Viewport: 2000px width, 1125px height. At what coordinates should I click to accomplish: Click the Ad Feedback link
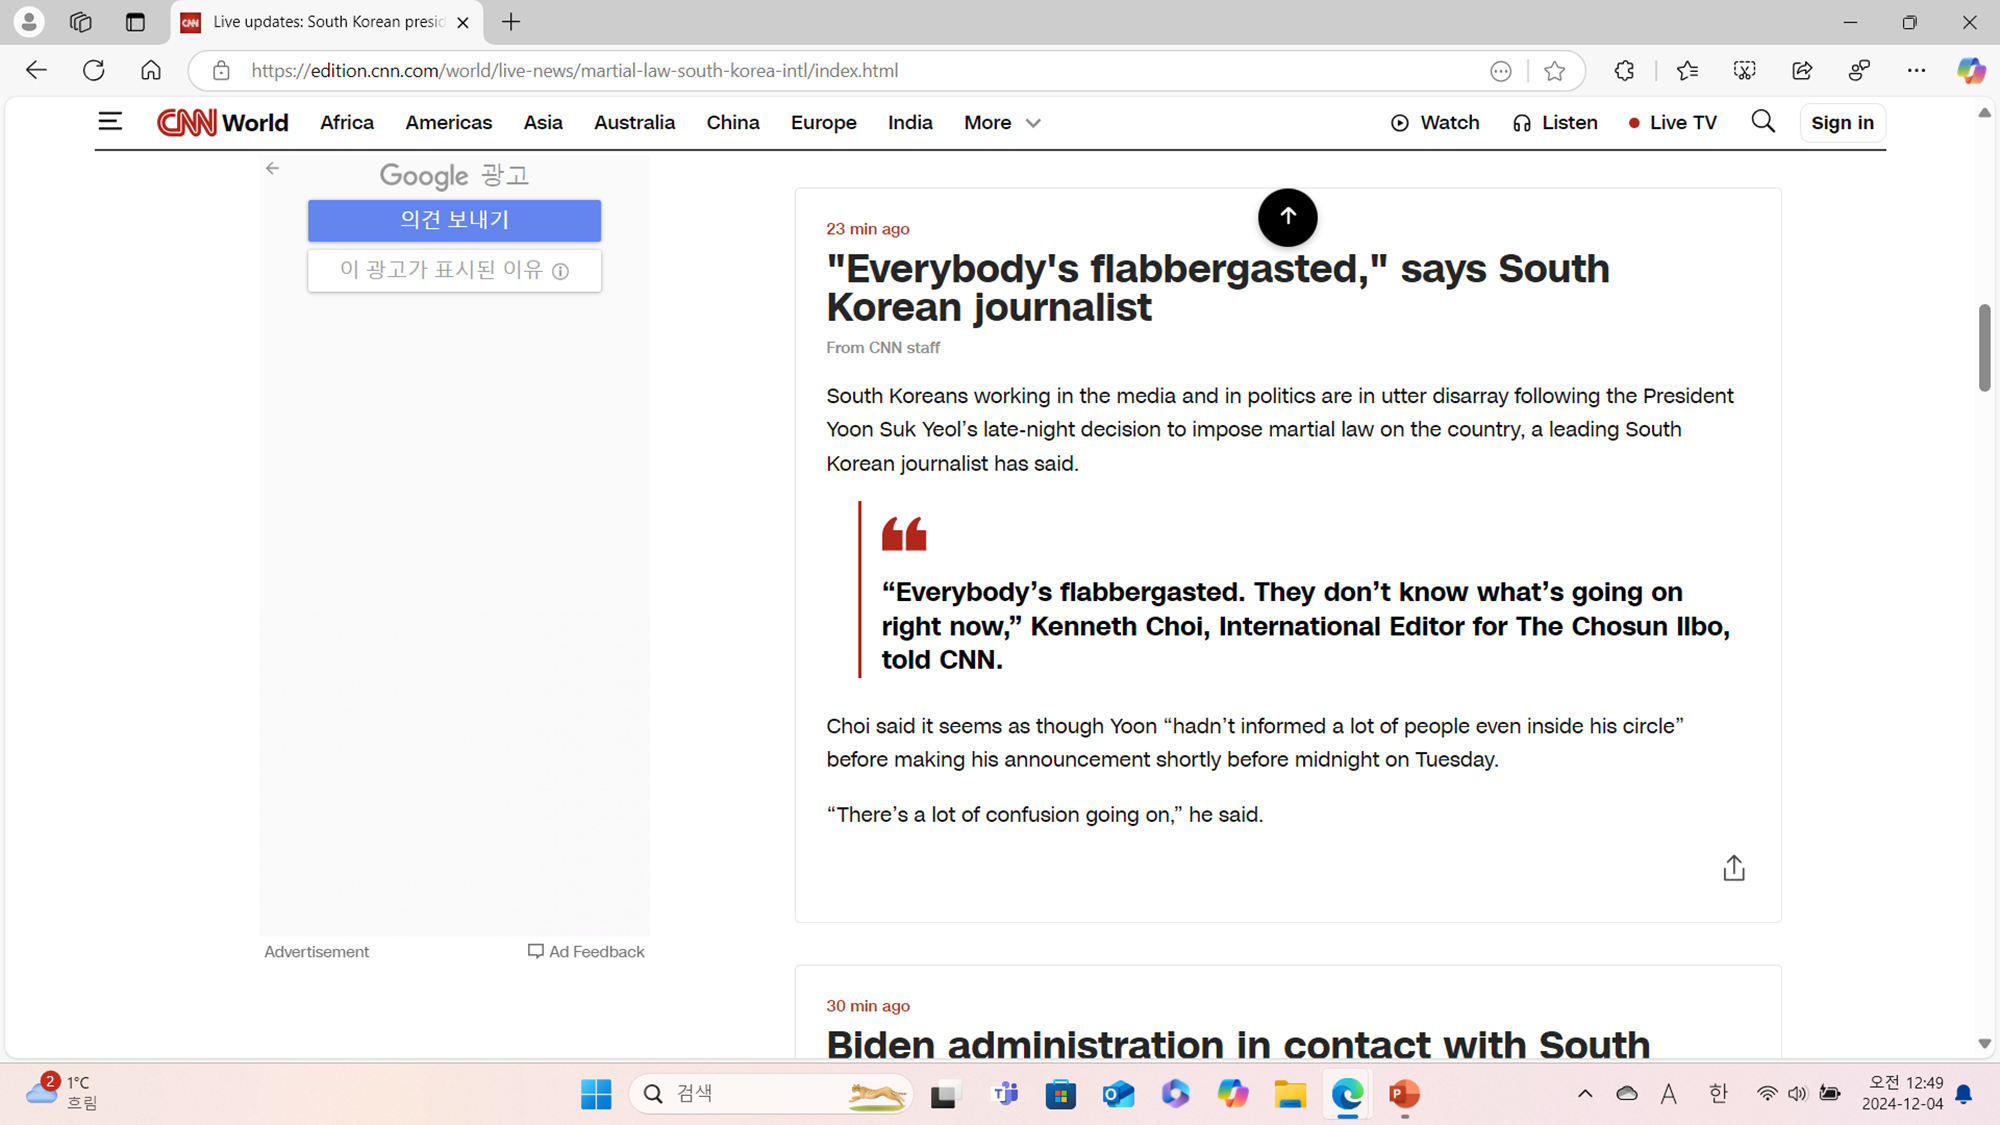click(x=586, y=952)
